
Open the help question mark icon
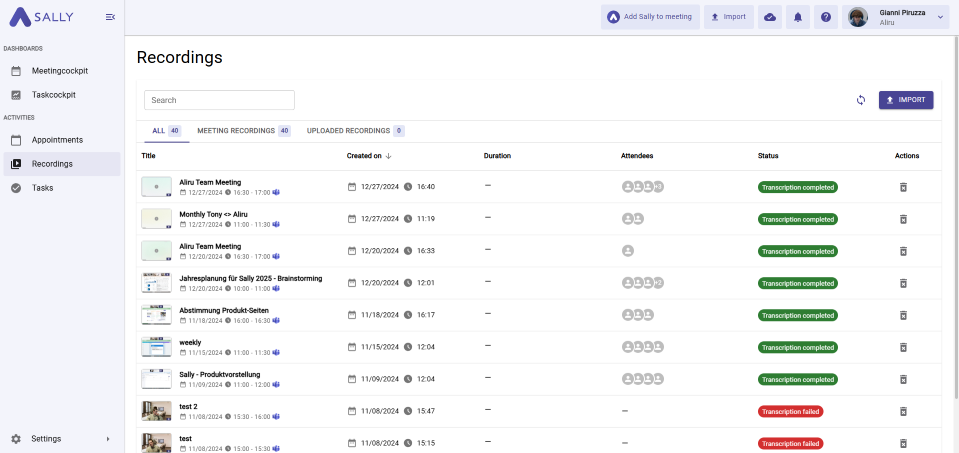[x=826, y=17]
